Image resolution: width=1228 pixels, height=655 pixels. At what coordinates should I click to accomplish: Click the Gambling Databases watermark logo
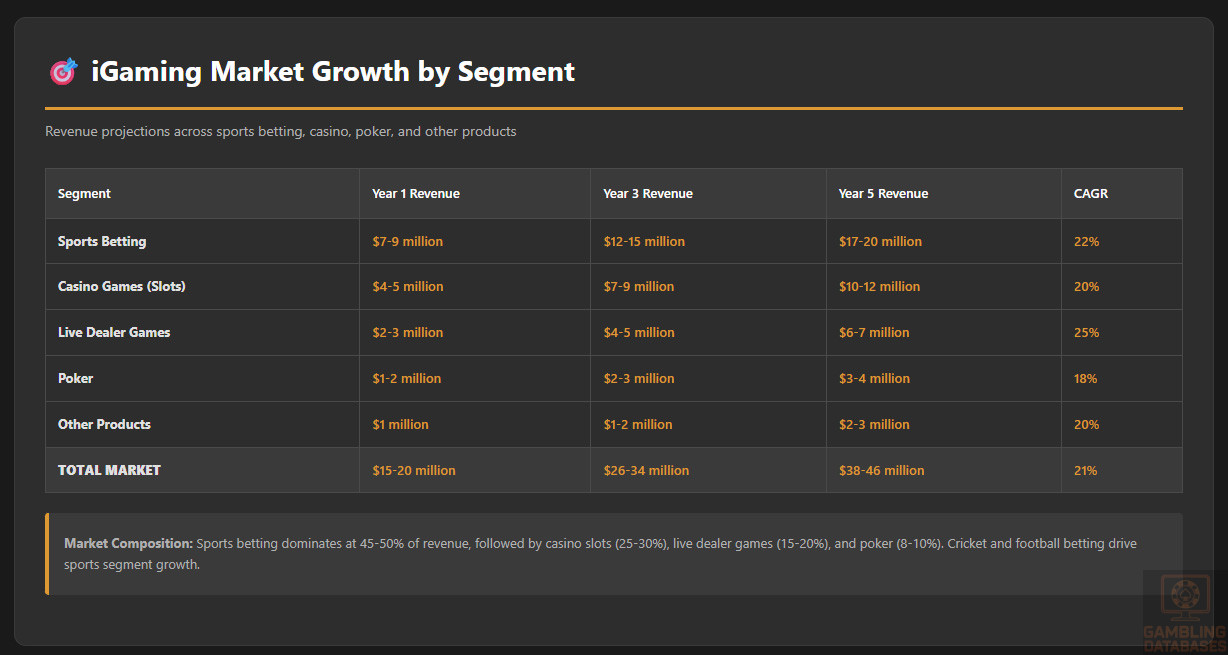(1185, 610)
